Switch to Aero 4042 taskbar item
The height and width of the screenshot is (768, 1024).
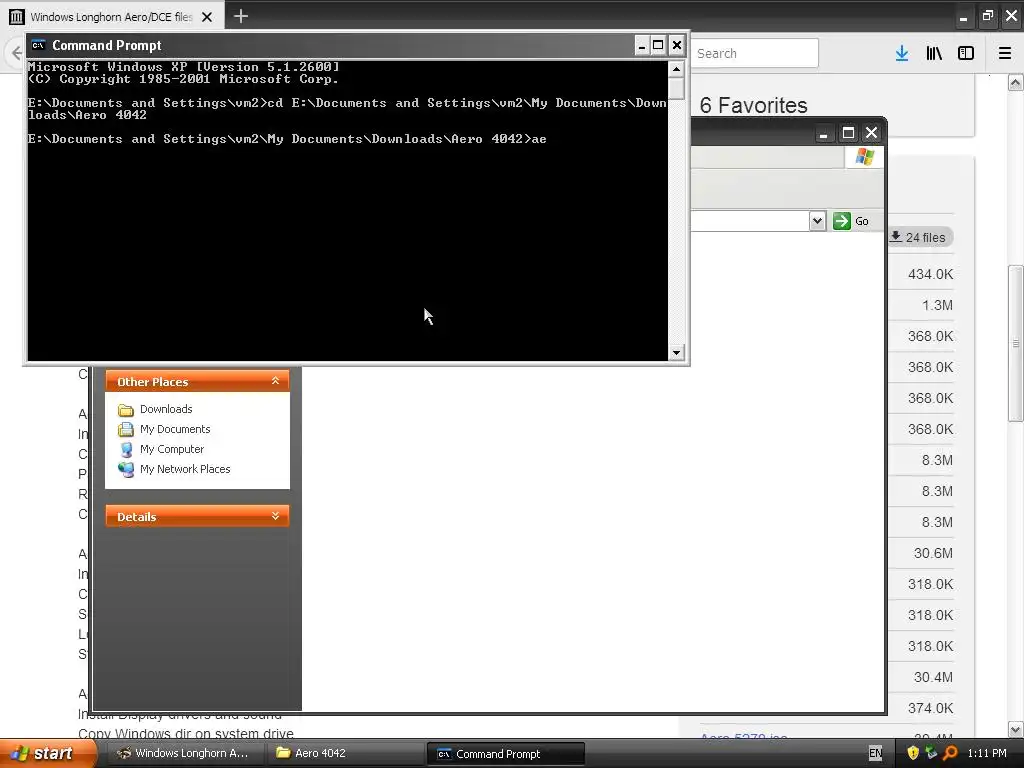coord(344,753)
